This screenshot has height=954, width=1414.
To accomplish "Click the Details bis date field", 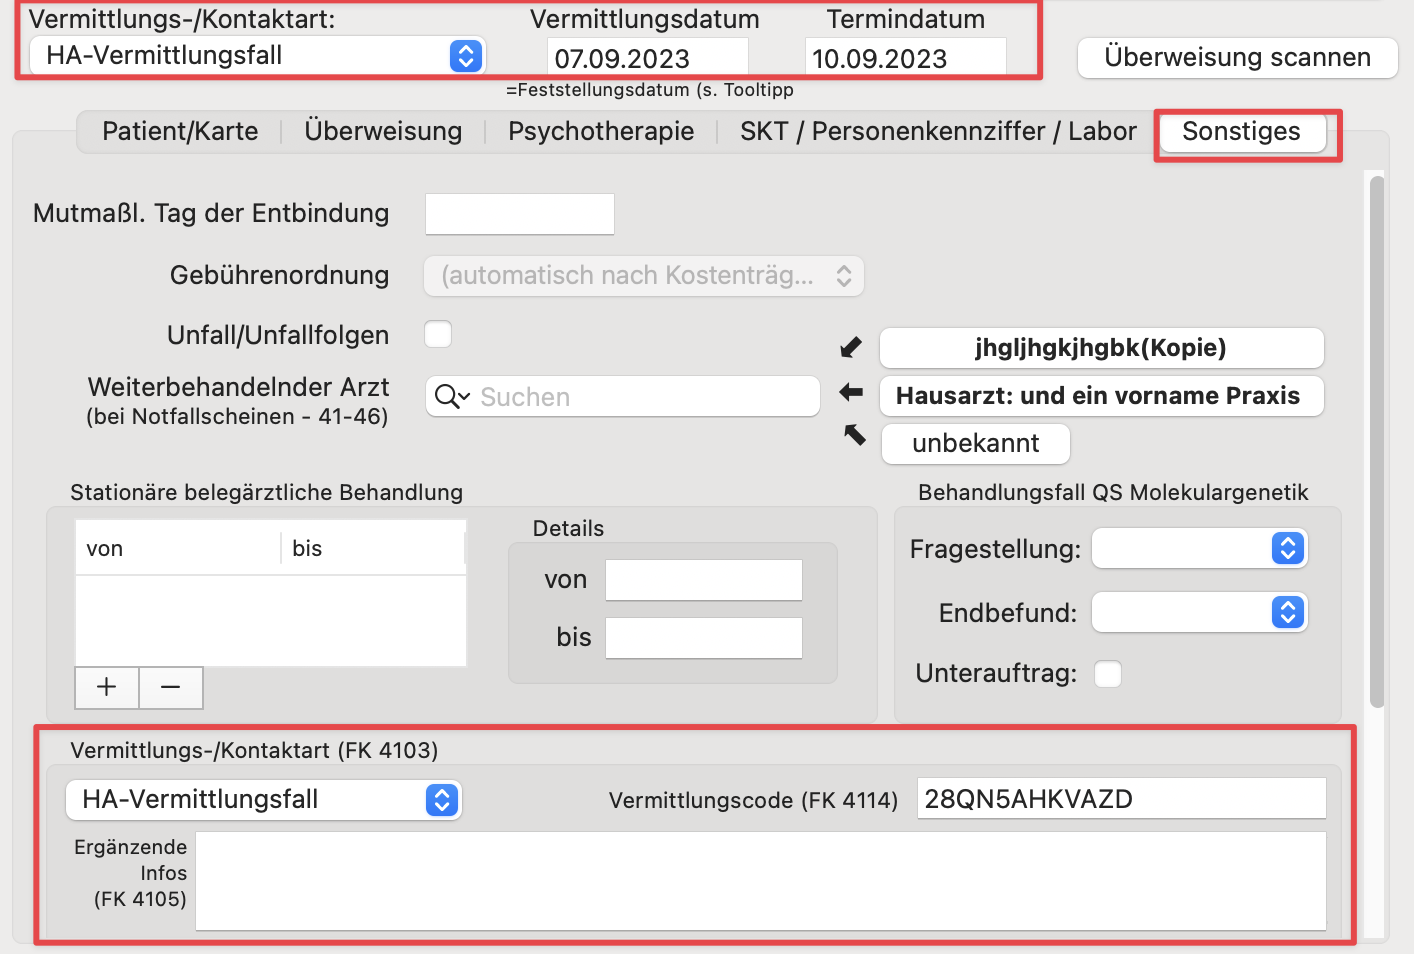I will 704,638.
